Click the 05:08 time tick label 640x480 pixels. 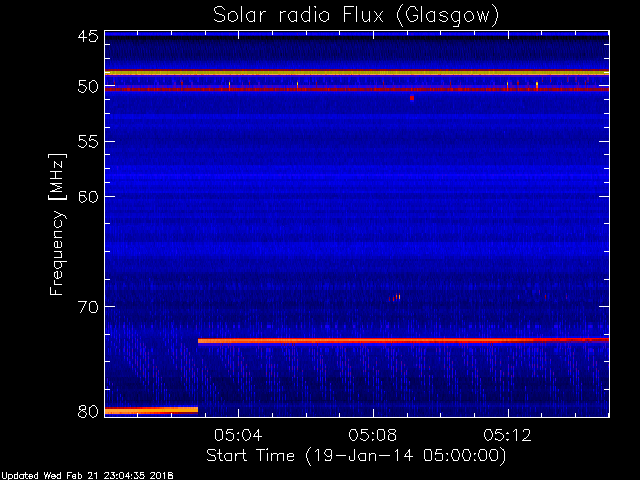373,435
